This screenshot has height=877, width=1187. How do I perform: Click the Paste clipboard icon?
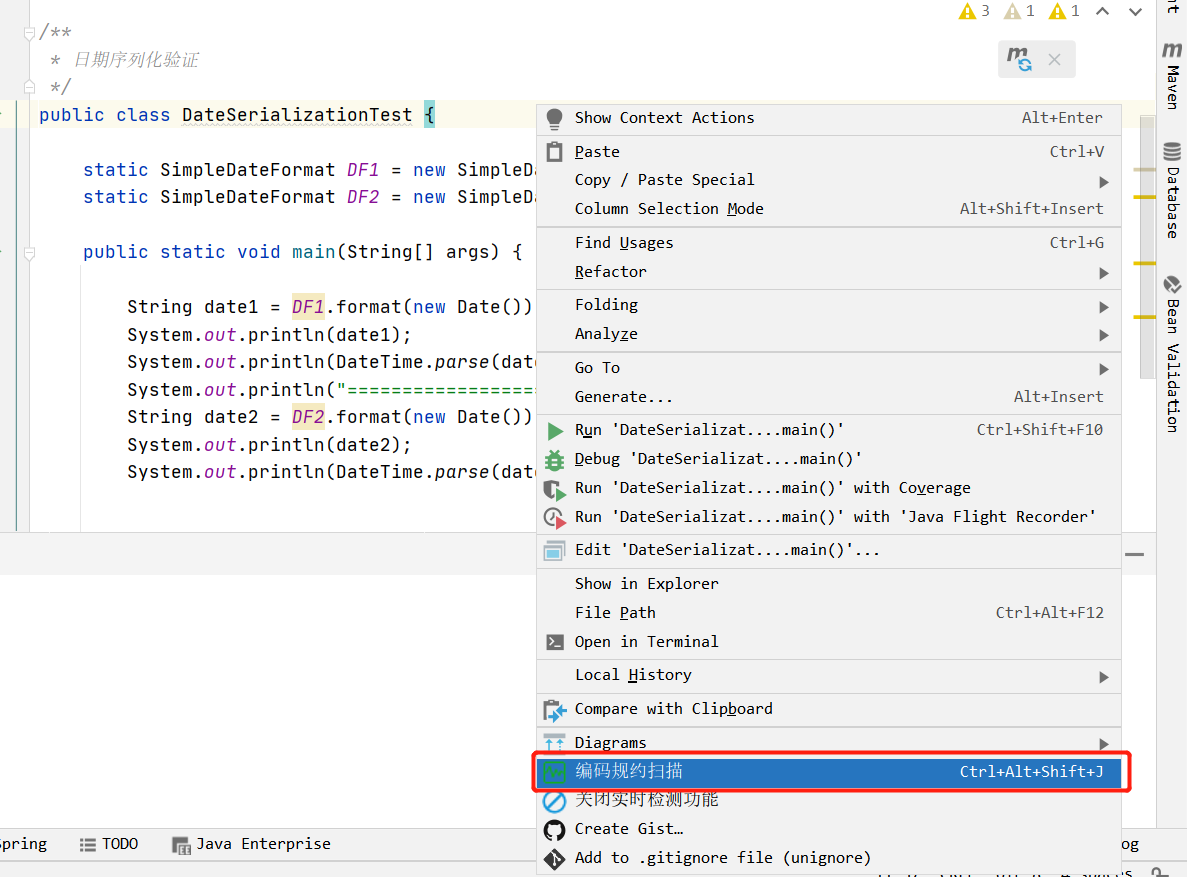[x=554, y=151]
